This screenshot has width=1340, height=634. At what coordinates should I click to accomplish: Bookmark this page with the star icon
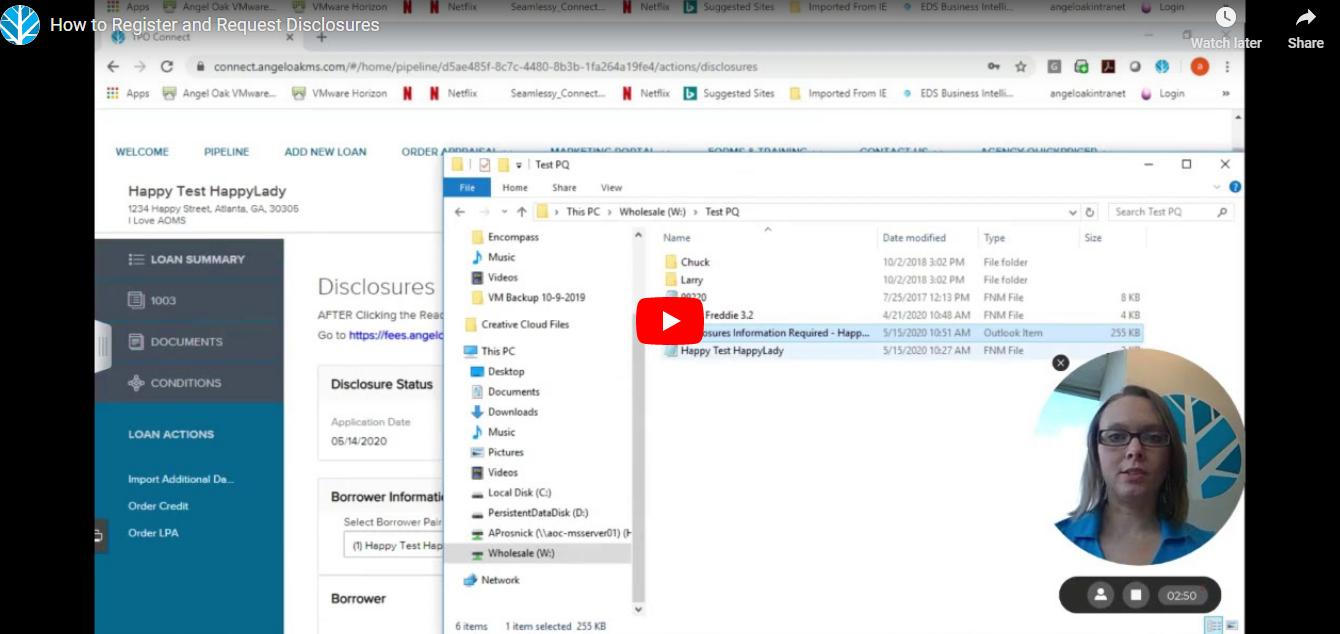pyautogui.click(x=1021, y=66)
